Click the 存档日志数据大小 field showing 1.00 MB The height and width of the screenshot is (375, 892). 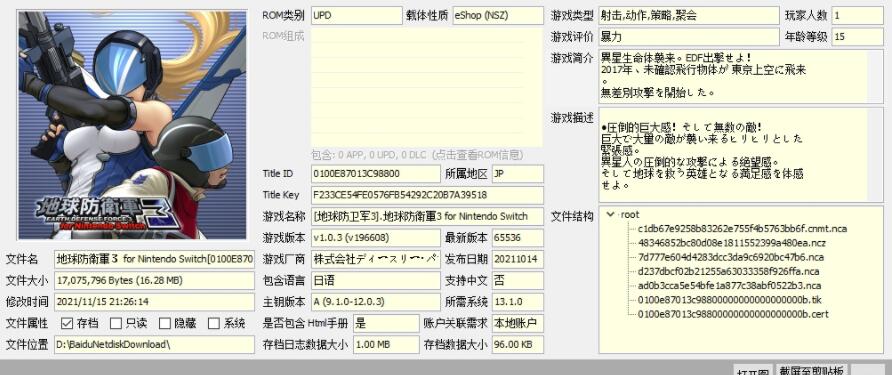pos(386,344)
